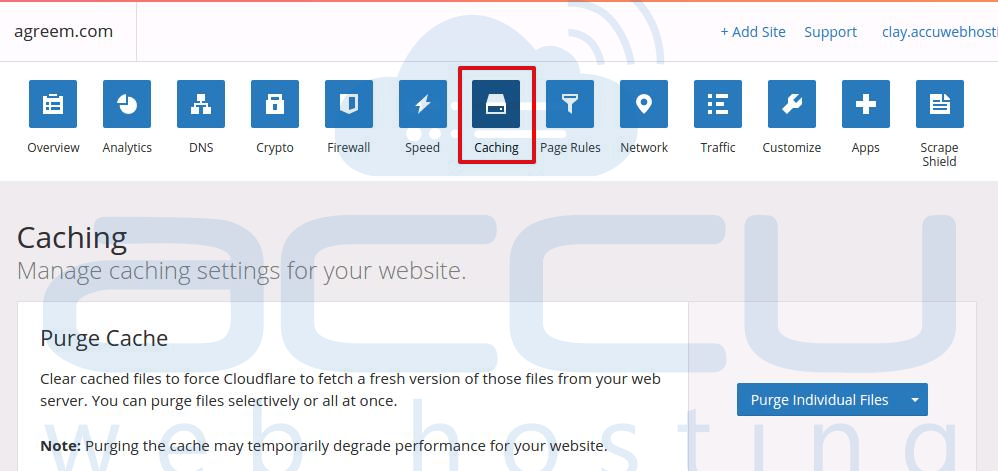The width and height of the screenshot is (998, 471).
Task: Open the Customize wrench icon
Action: coord(792,104)
